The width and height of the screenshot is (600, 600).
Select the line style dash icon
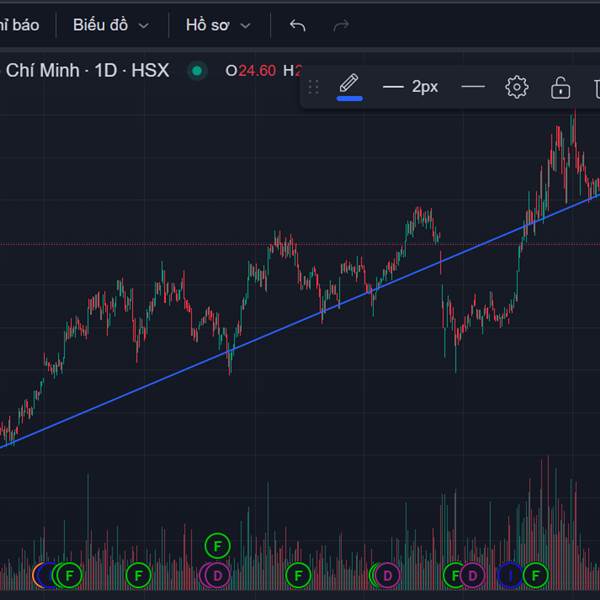tap(473, 87)
